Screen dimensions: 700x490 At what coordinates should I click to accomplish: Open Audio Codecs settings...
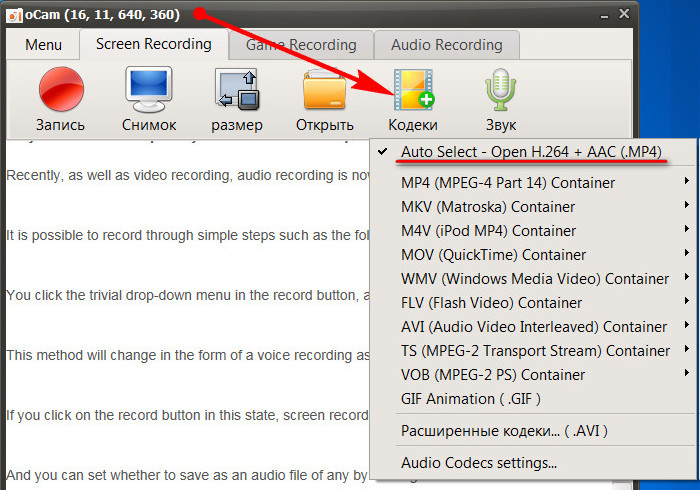[x=533, y=463]
